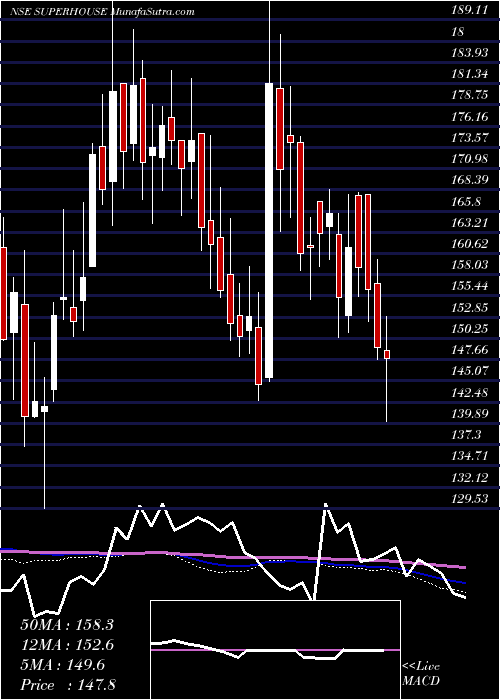The height and width of the screenshot is (700, 500).
Task: Select price level 155.44 on the axis
Action: [469, 287]
